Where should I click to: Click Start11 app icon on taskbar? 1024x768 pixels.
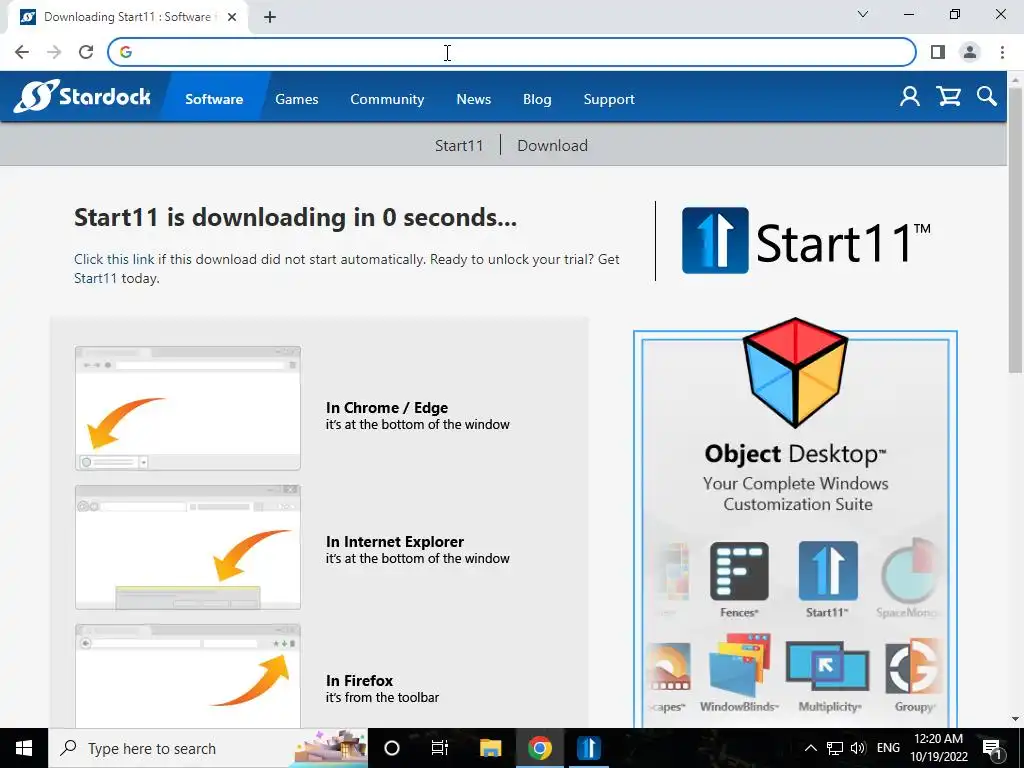pos(588,748)
